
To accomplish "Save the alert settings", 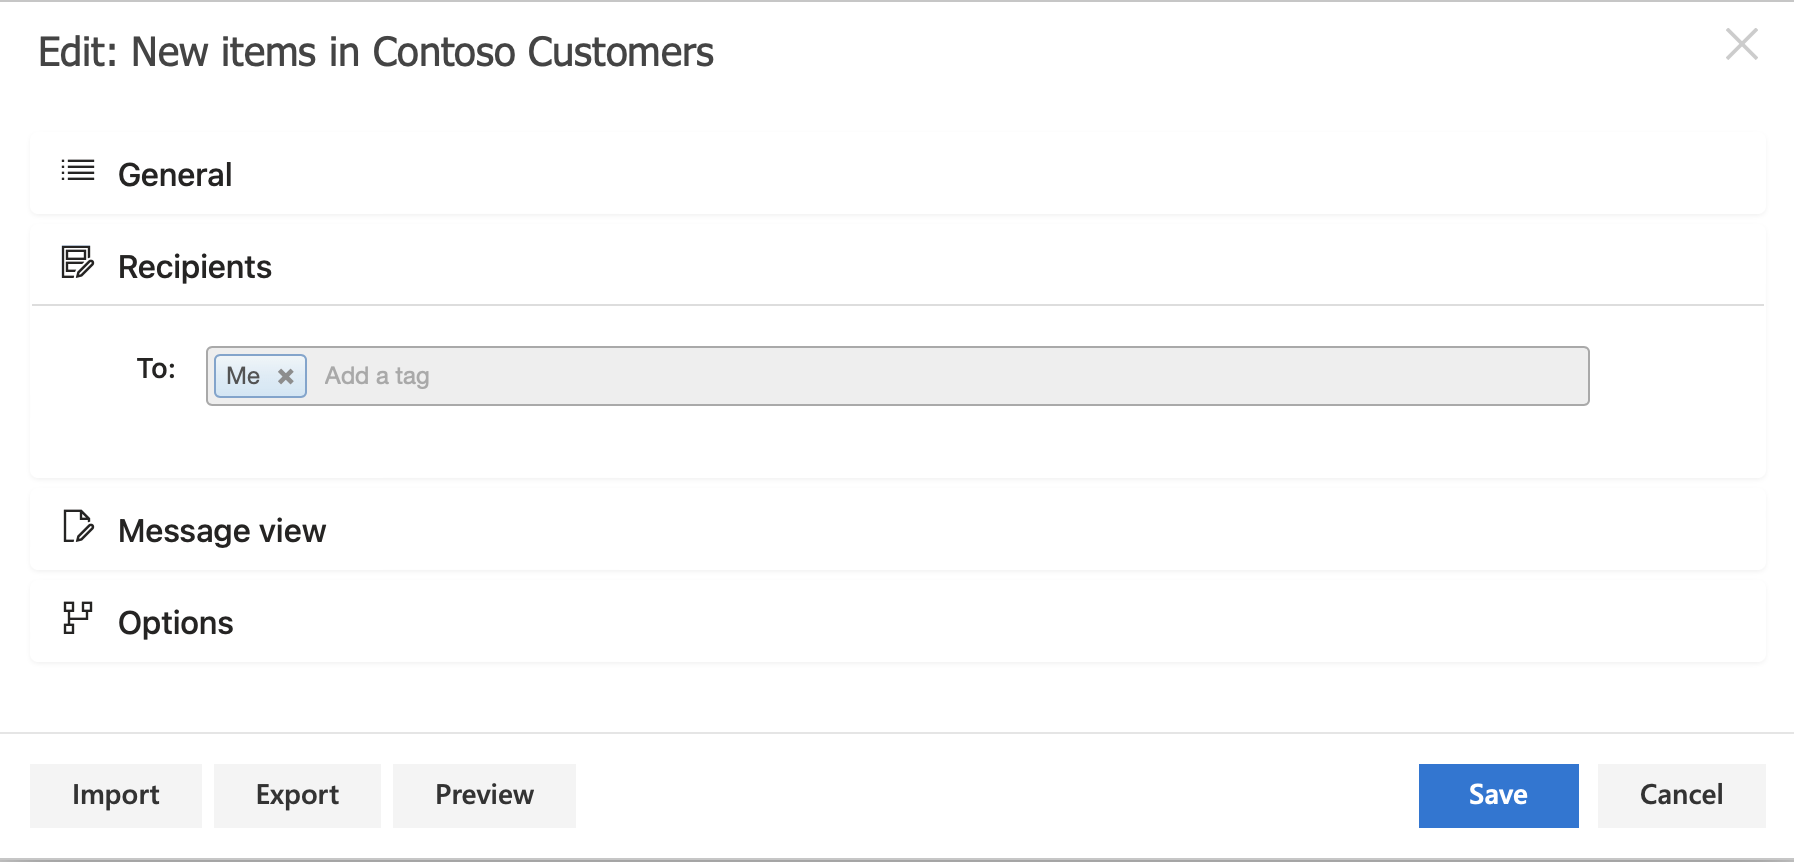I will pos(1498,795).
